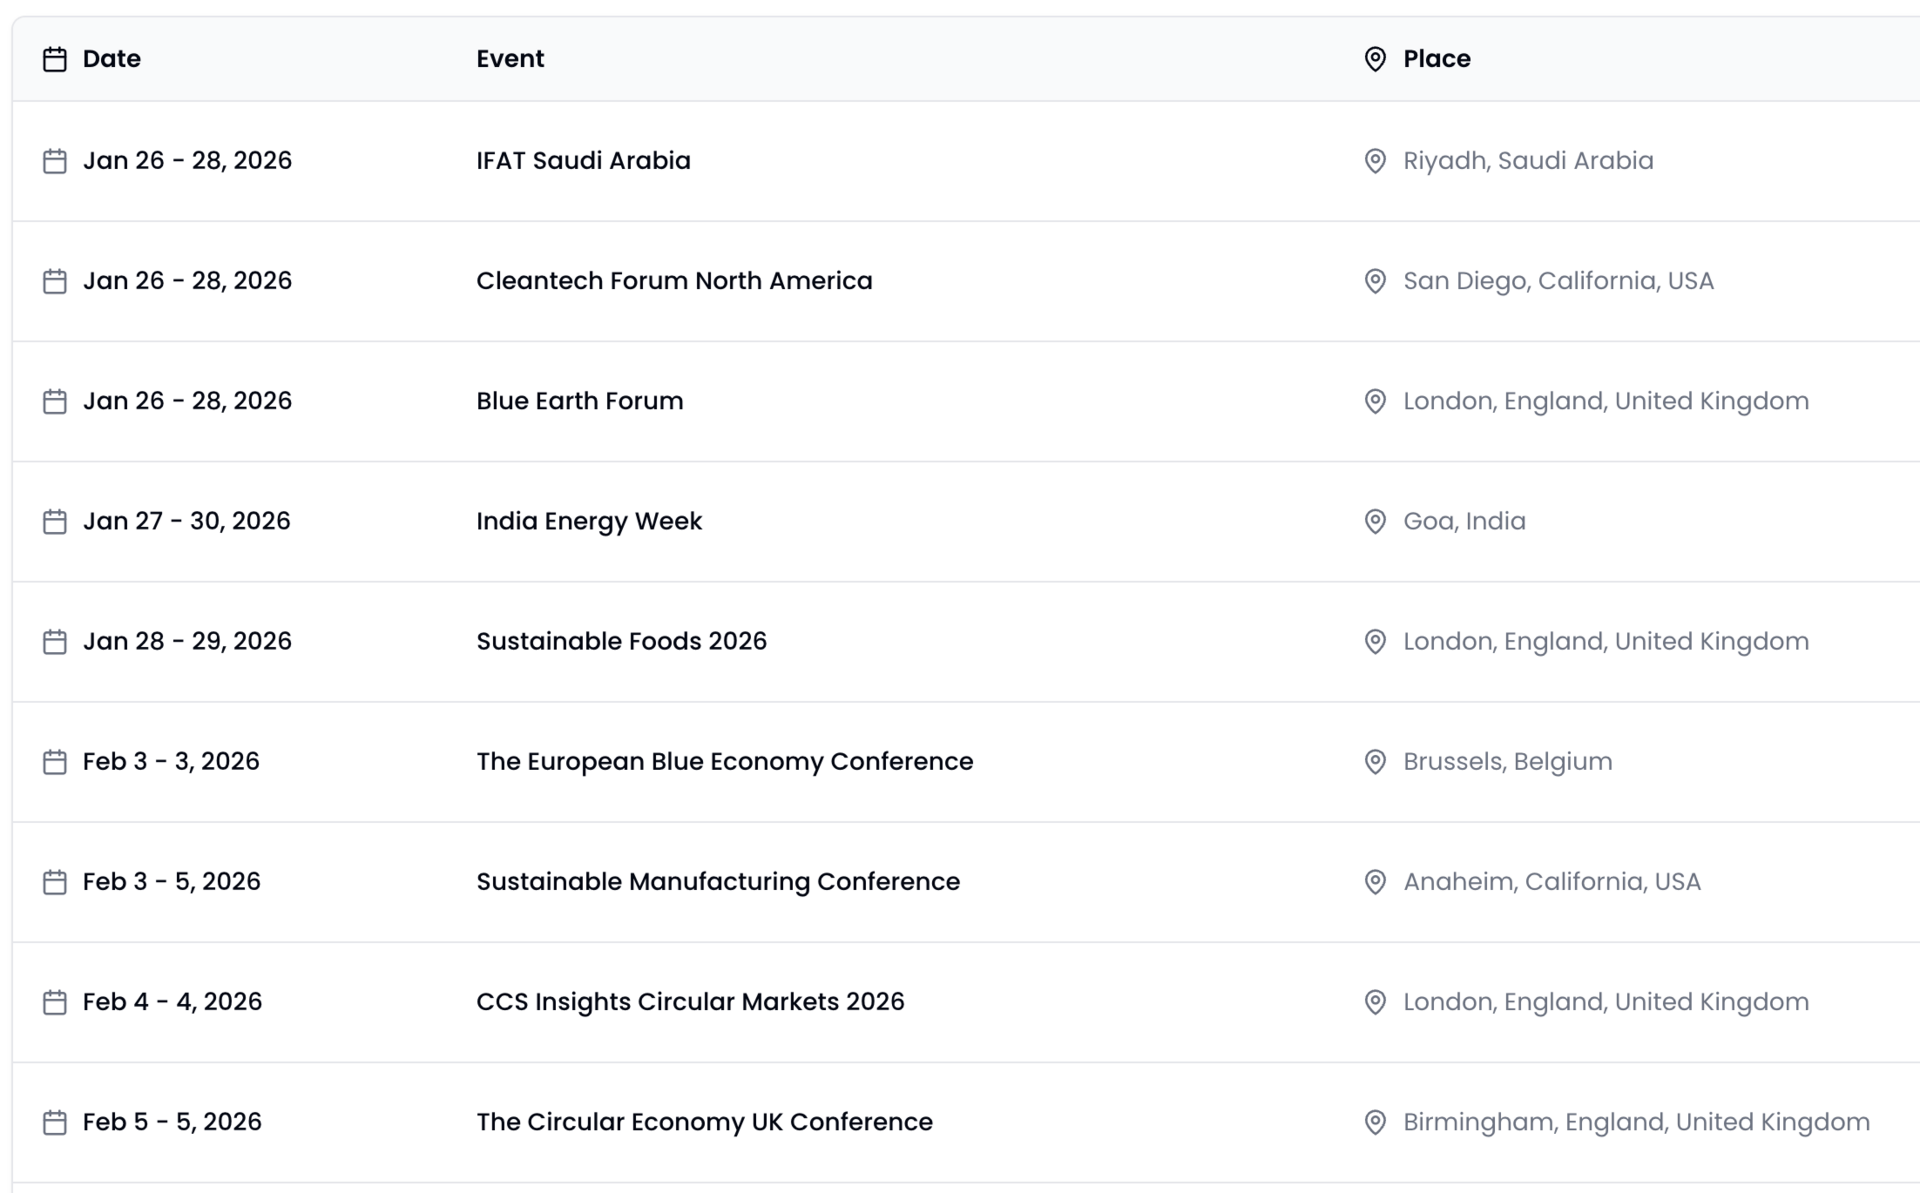
Task: Open Sustainable Foods 2026 event
Action: [x=621, y=641]
